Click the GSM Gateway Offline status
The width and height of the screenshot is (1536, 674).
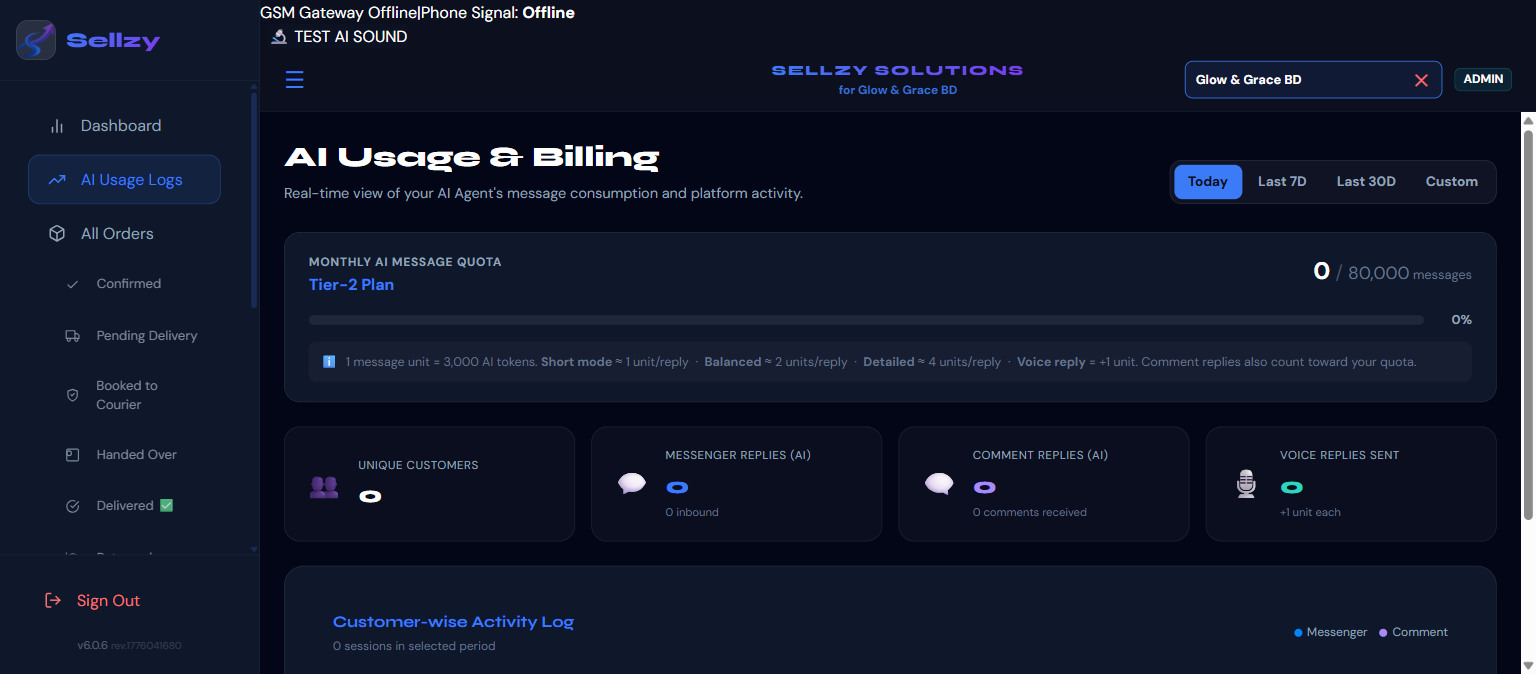click(x=338, y=13)
